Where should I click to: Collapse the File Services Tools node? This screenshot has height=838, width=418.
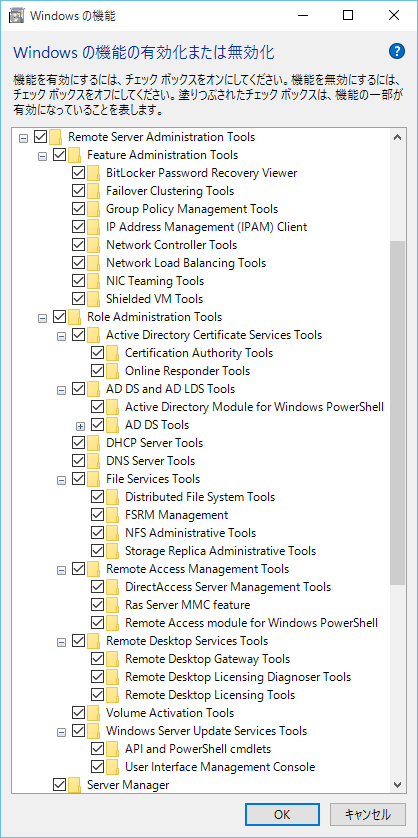(x=61, y=480)
